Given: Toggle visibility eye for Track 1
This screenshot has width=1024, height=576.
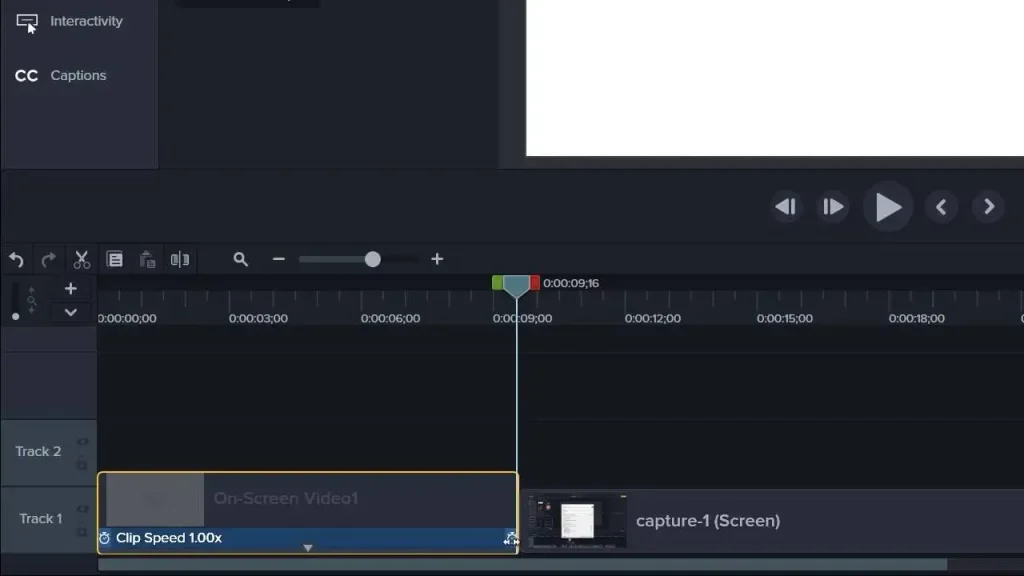Looking at the screenshot, I should click(82, 509).
